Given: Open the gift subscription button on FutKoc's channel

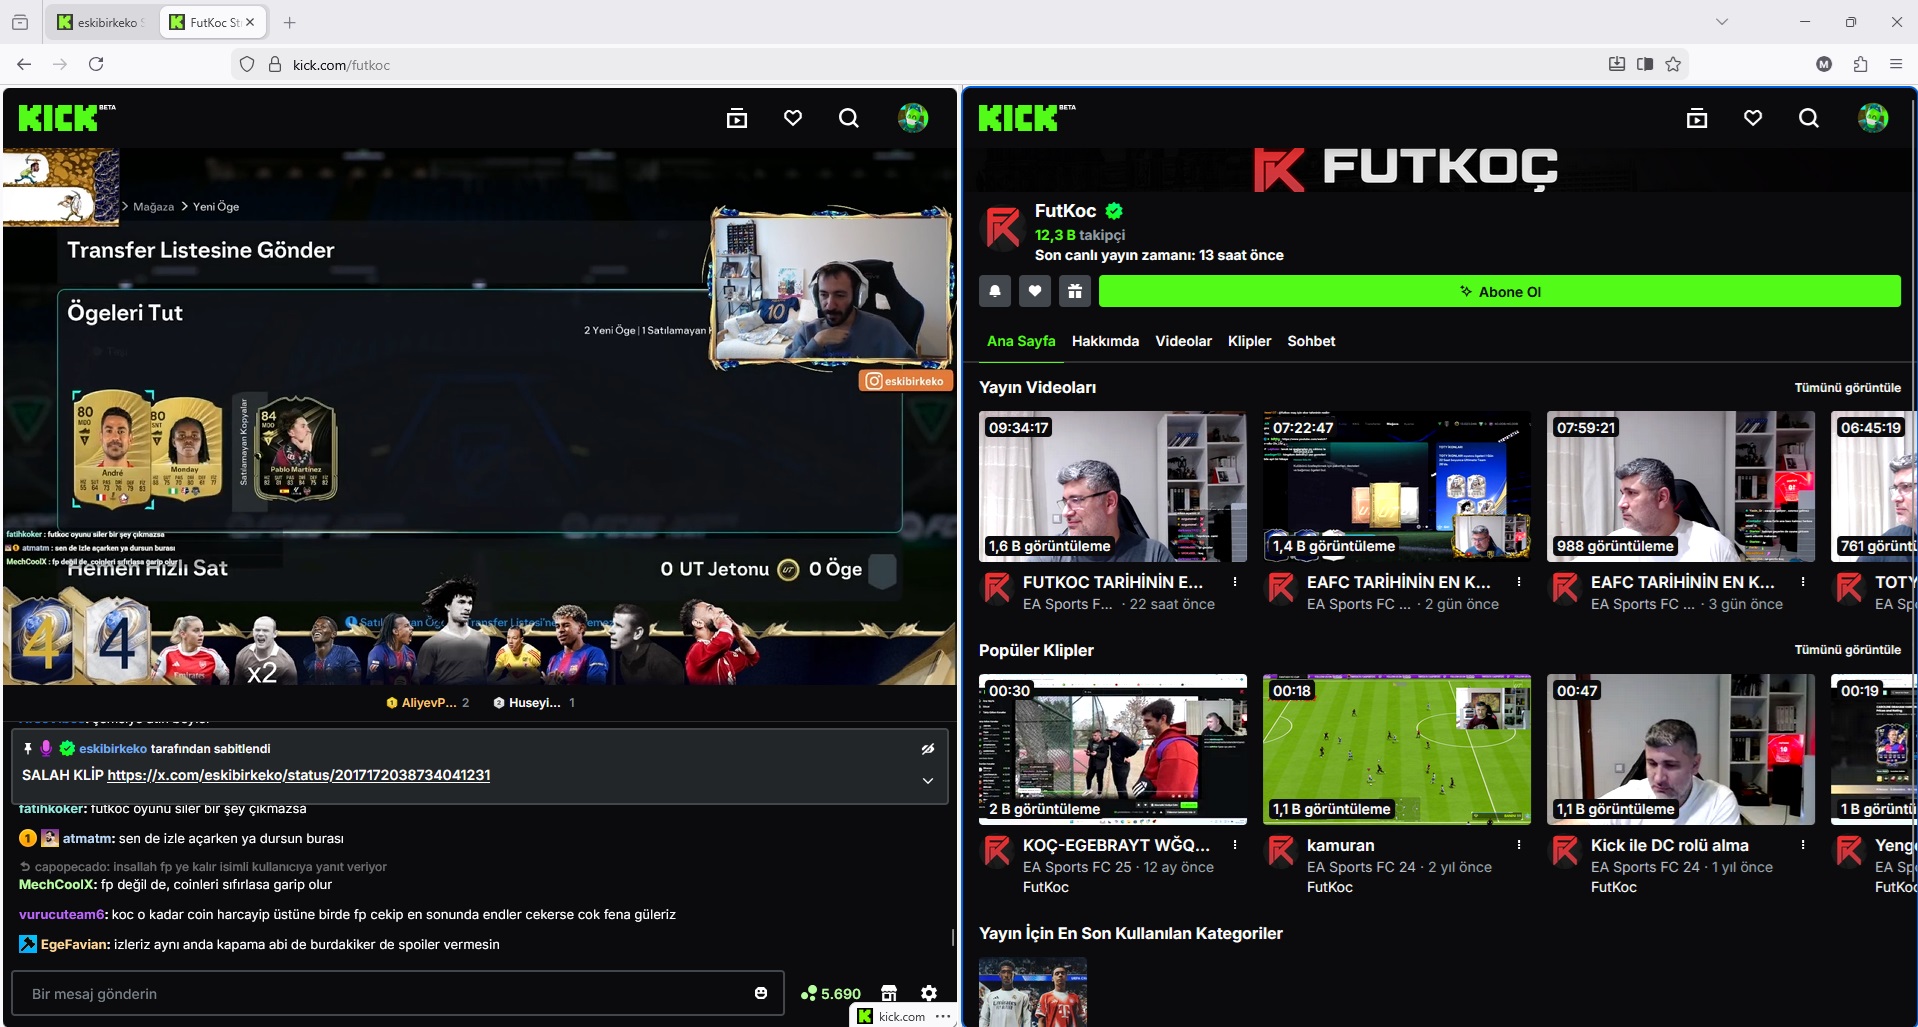Looking at the screenshot, I should [x=1075, y=291].
